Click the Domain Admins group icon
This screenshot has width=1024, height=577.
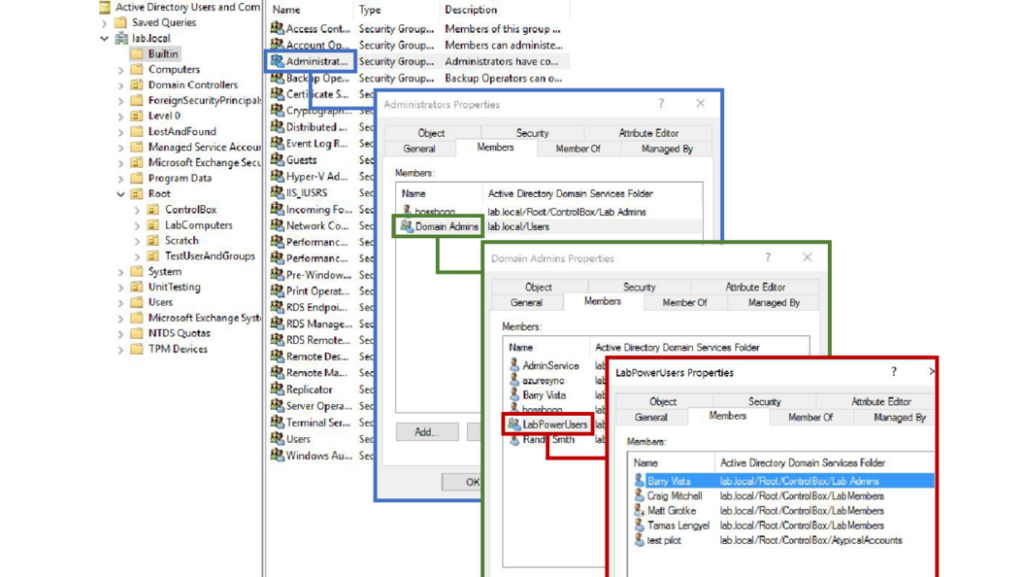click(406, 226)
